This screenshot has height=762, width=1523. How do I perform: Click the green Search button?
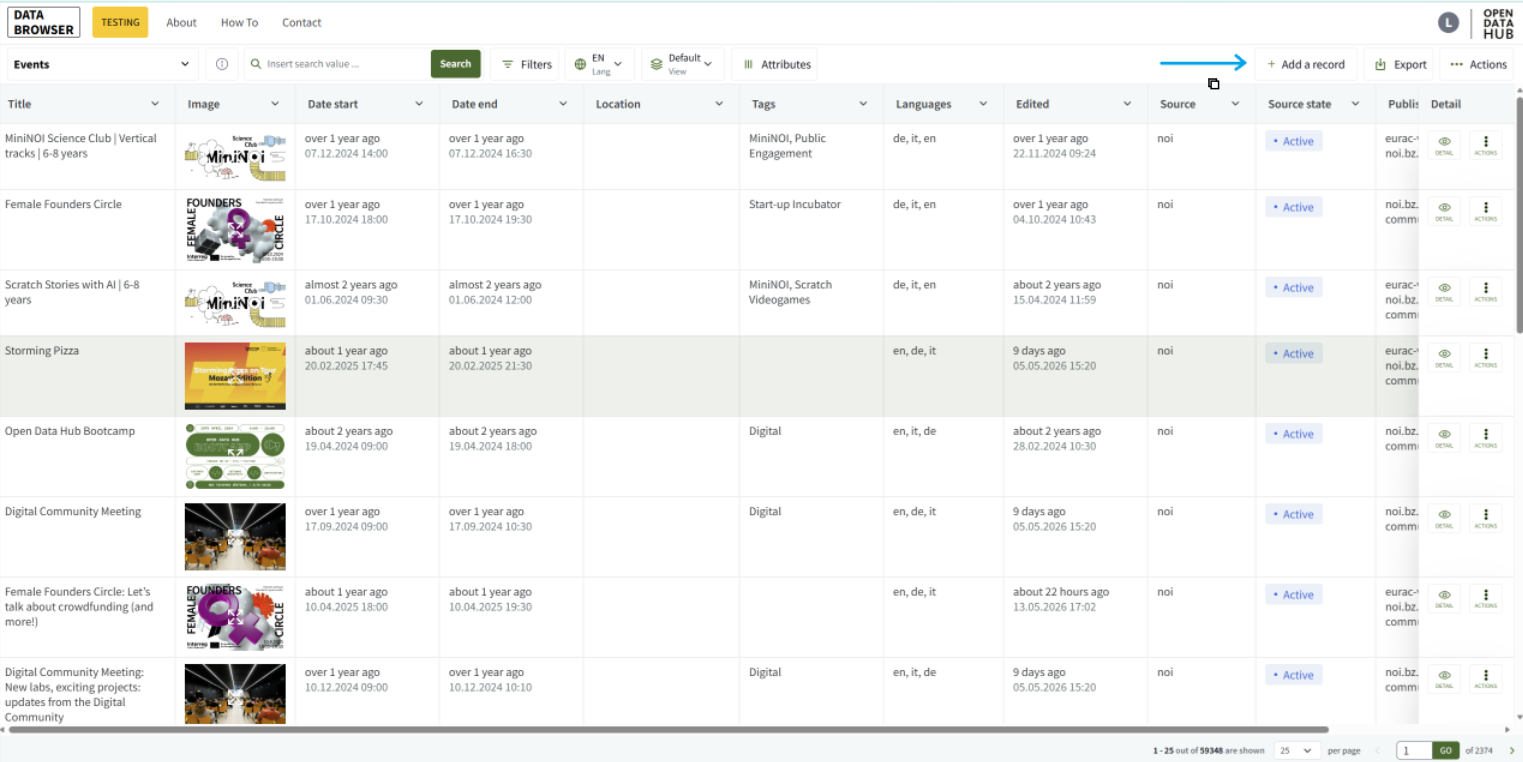coord(455,64)
